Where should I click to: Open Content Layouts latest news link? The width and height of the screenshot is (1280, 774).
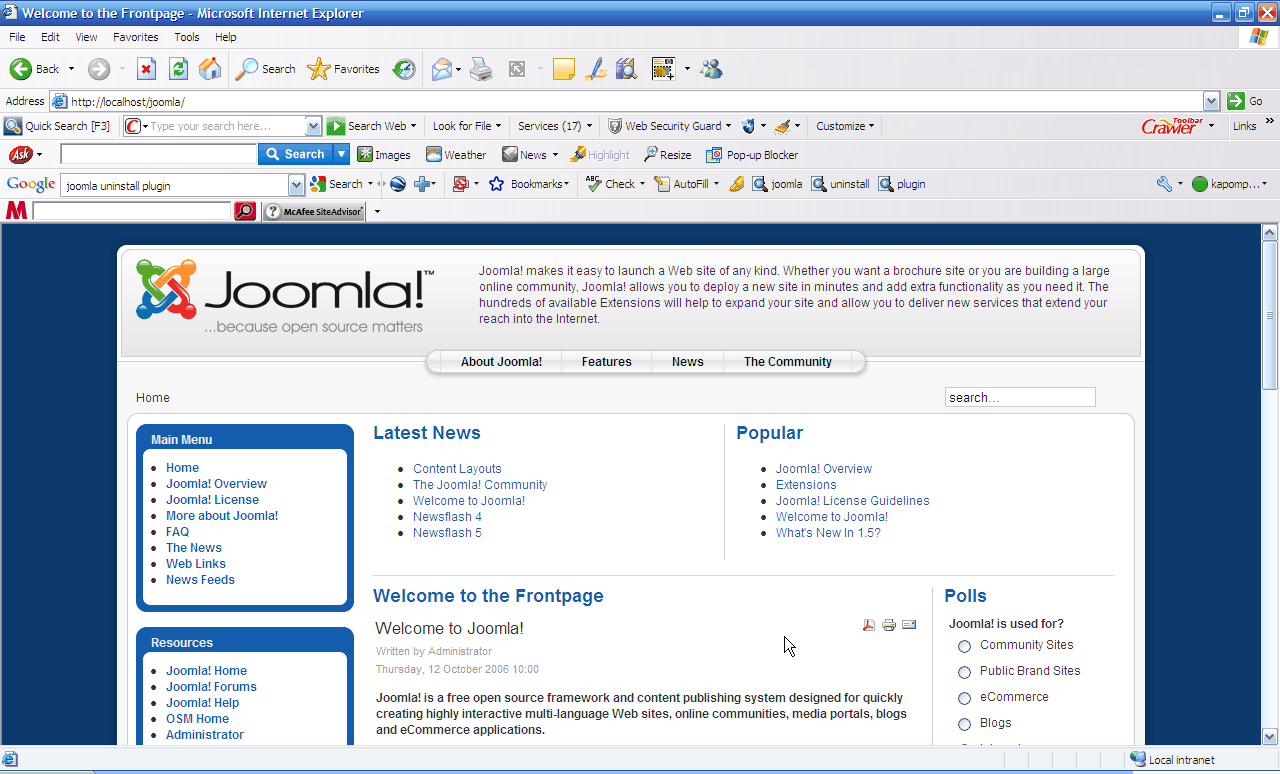(x=457, y=469)
